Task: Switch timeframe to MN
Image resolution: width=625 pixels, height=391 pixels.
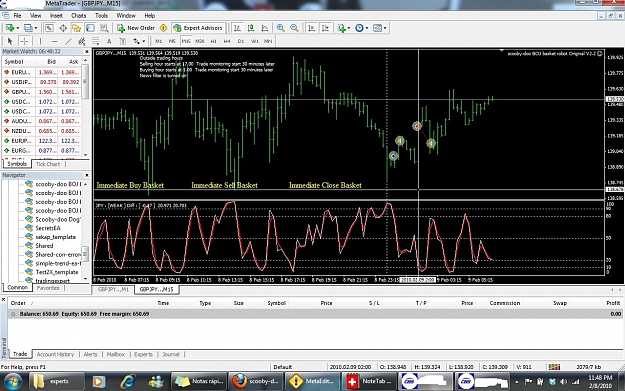Action: pyautogui.click(x=268, y=41)
